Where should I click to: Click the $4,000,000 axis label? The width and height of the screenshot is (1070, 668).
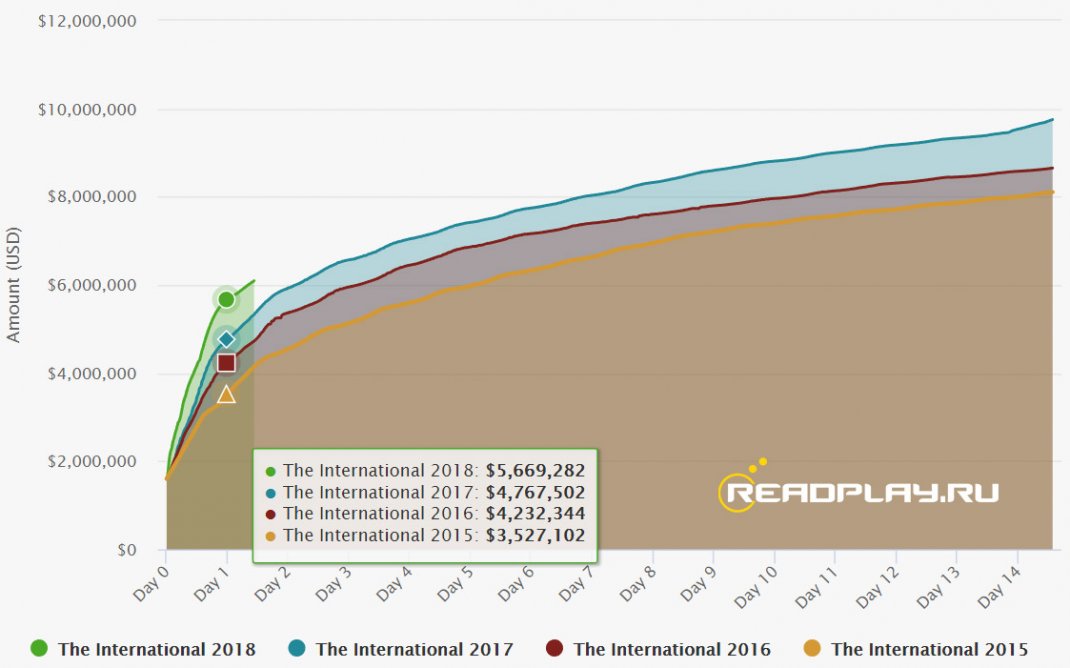pyautogui.click(x=91, y=373)
